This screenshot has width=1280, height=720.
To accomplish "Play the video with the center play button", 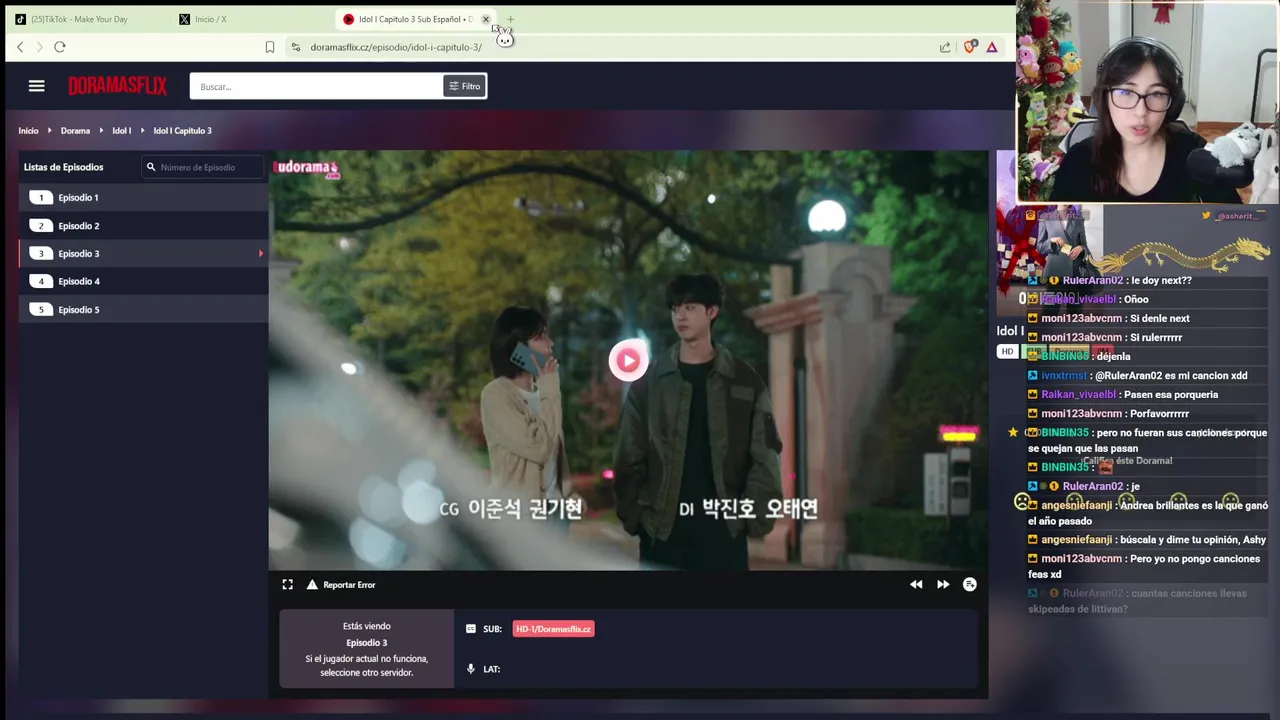I will (x=628, y=361).
